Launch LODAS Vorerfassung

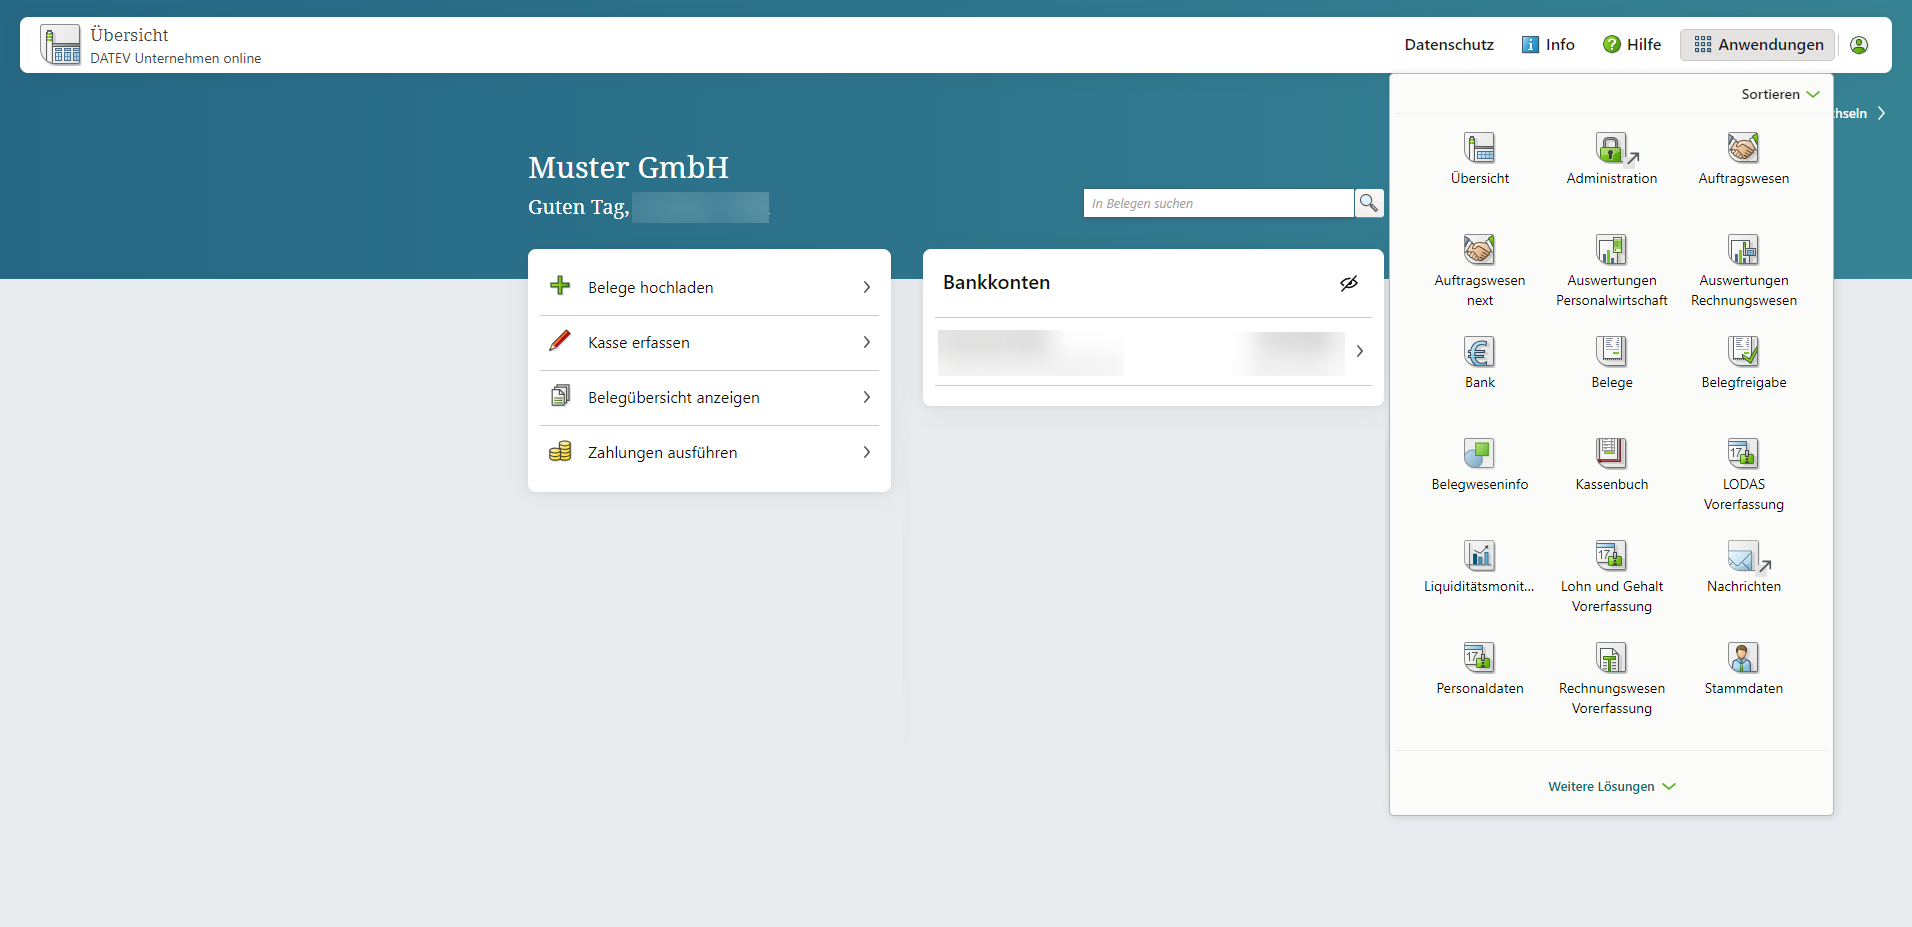pos(1743,468)
